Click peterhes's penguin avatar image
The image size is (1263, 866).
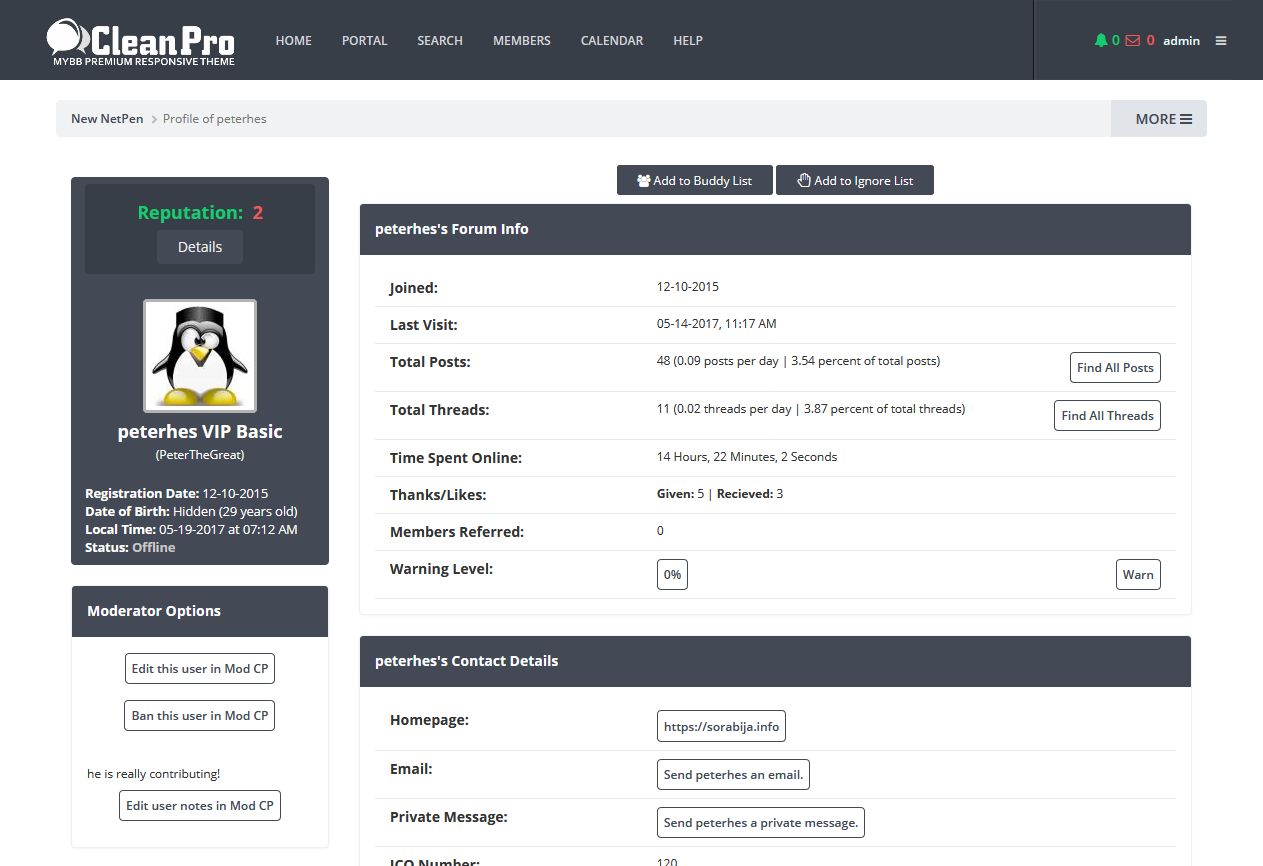coord(200,356)
